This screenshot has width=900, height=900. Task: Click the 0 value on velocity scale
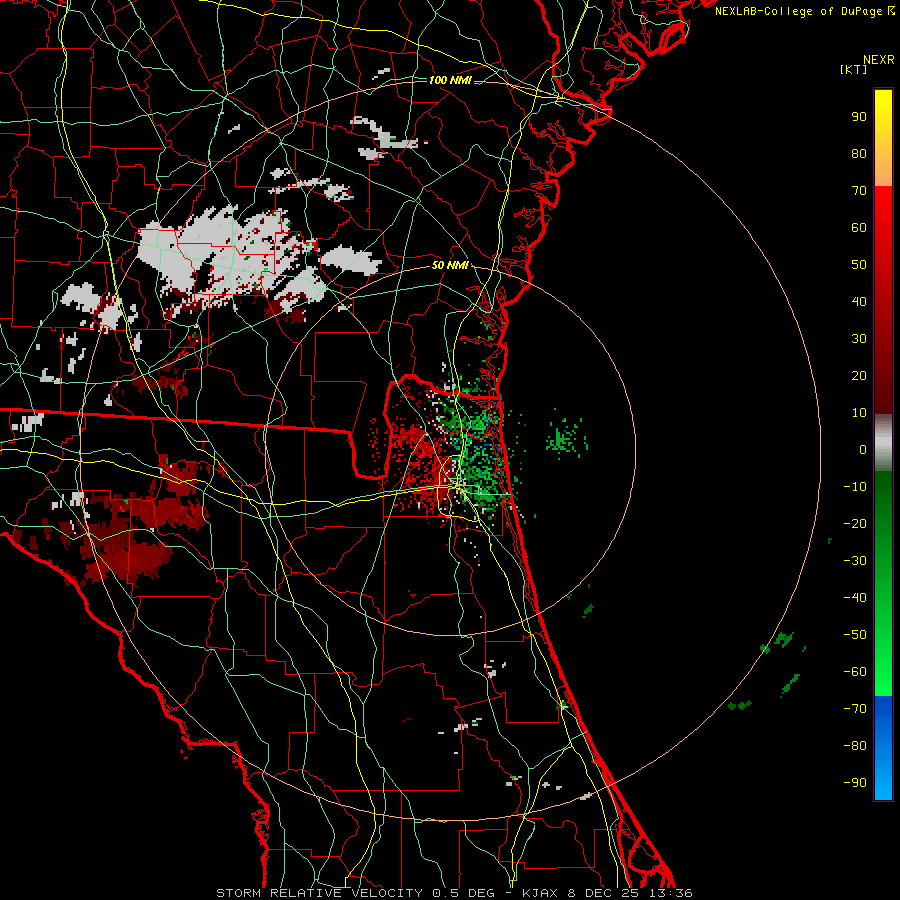pyautogui.click(x=863, y=449)
